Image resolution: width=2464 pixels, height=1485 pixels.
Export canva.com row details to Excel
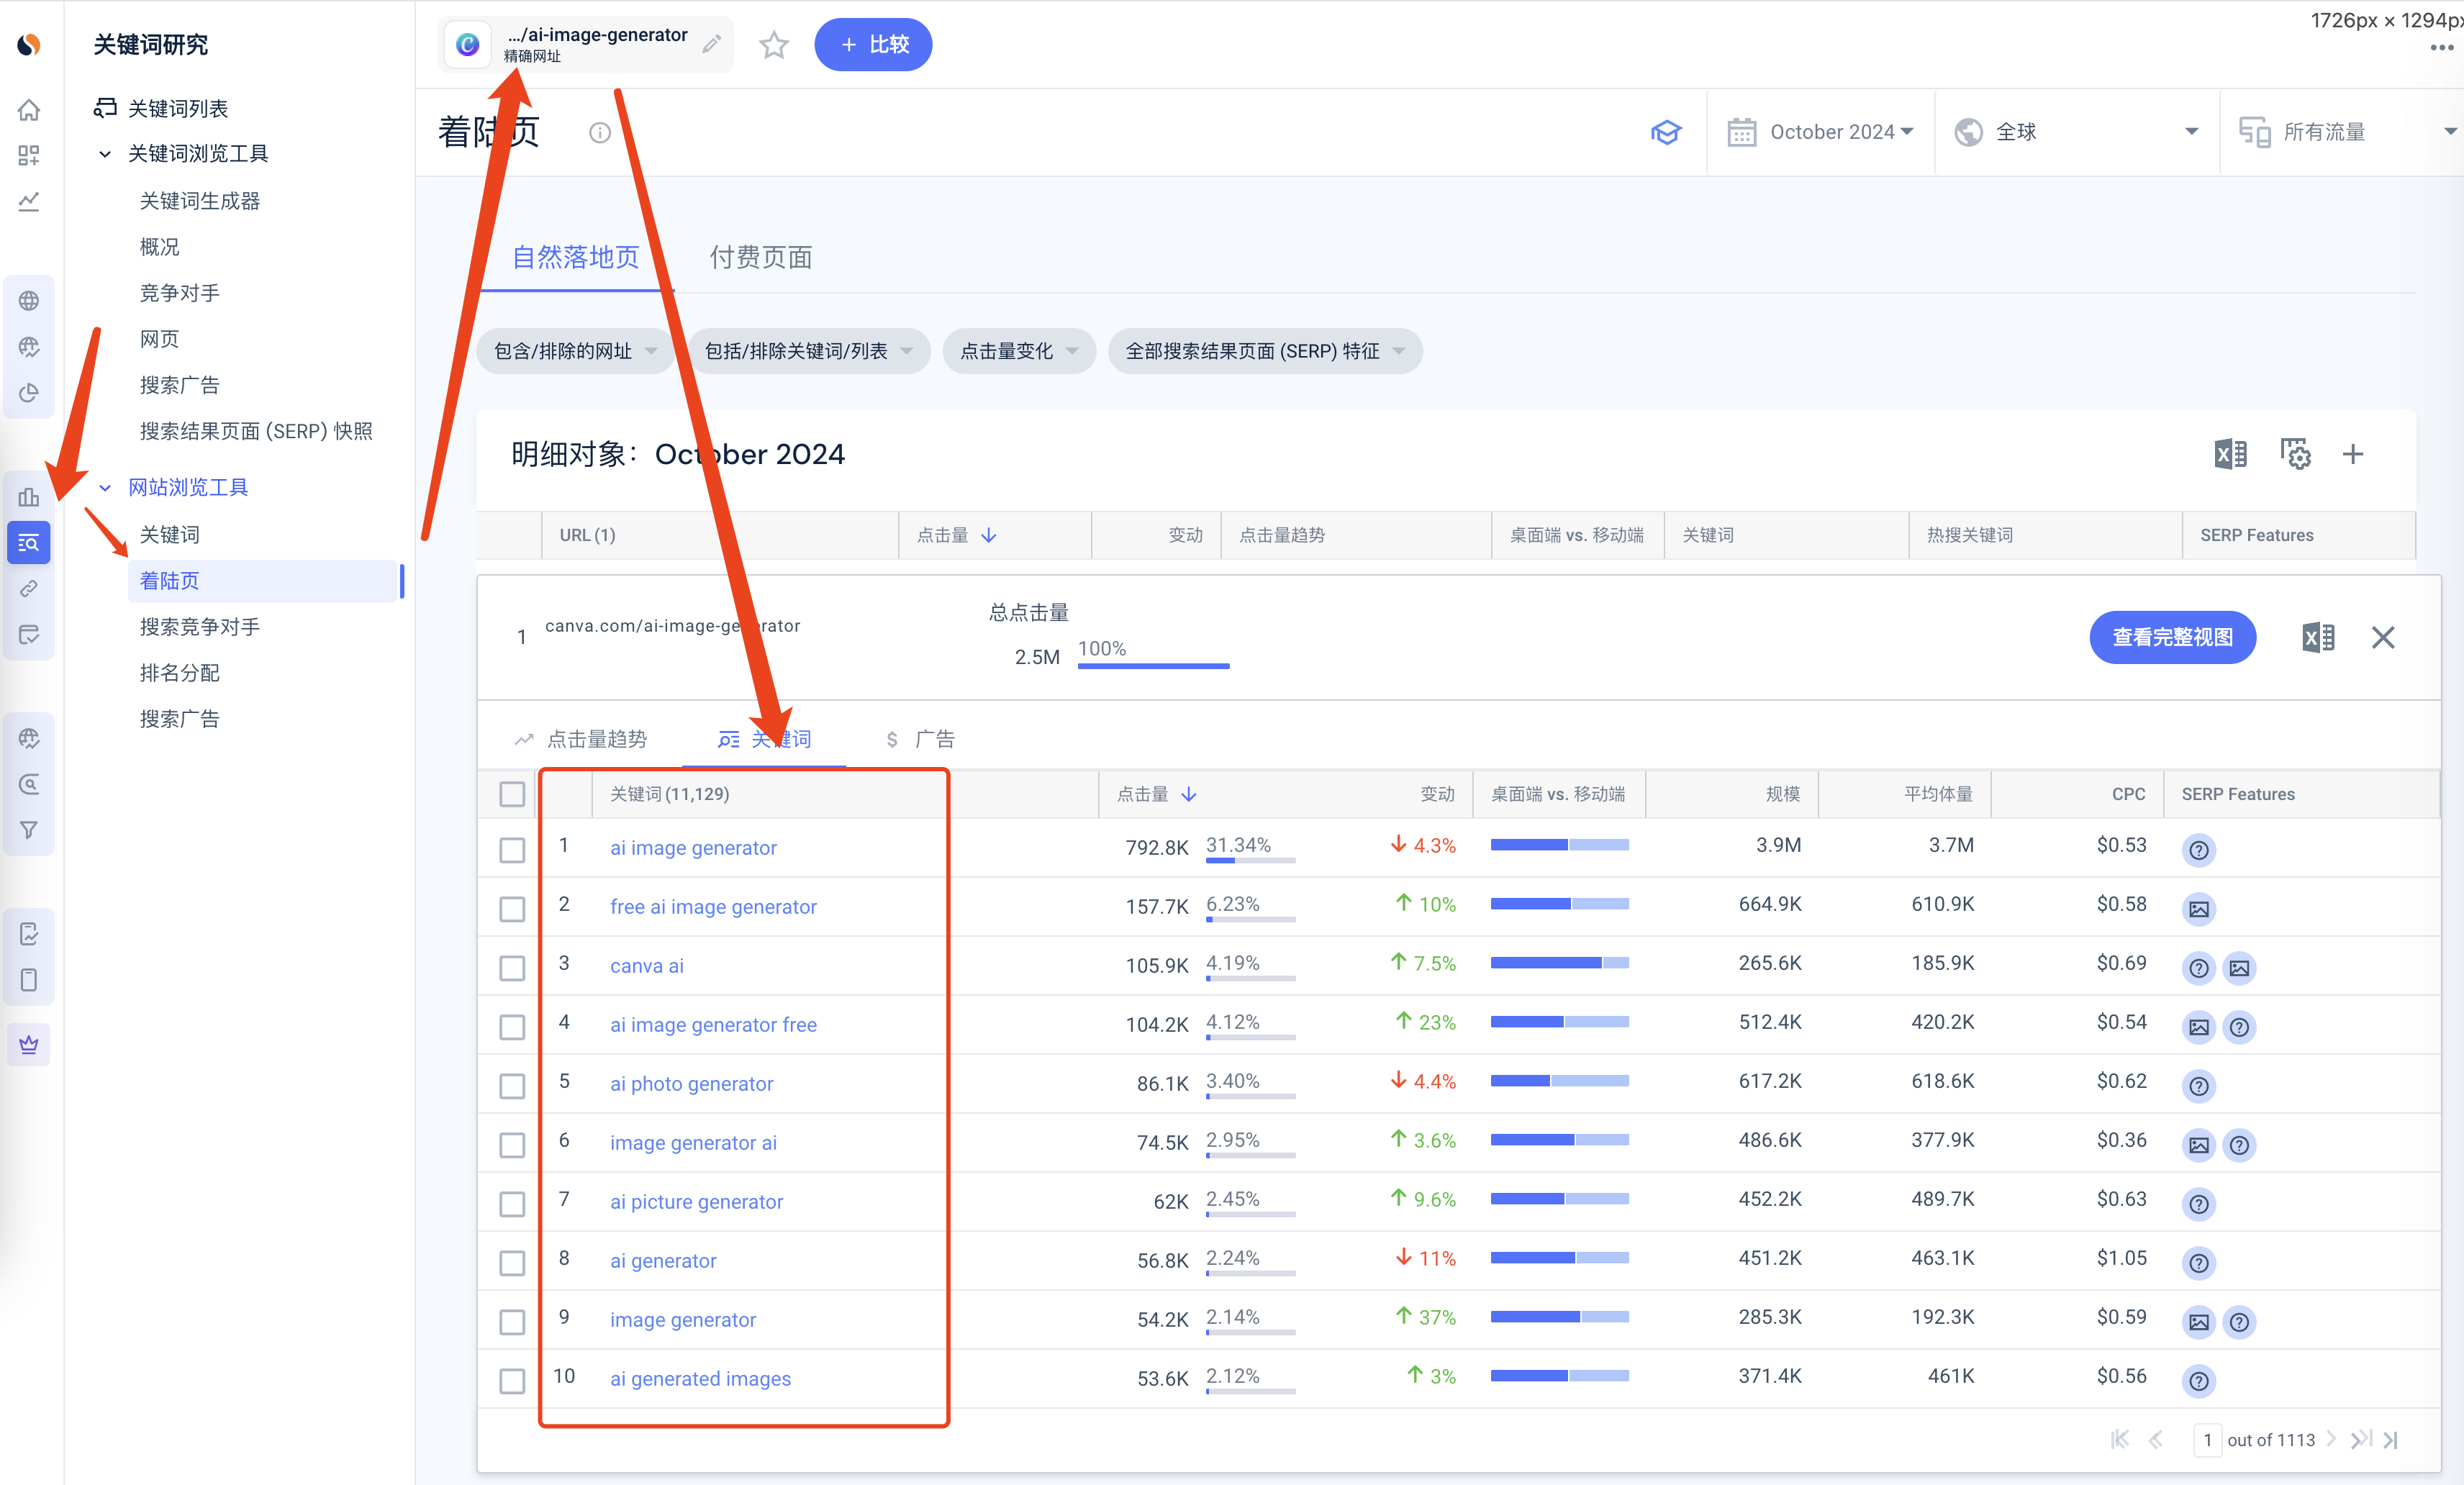click(x=2317, y=637)
